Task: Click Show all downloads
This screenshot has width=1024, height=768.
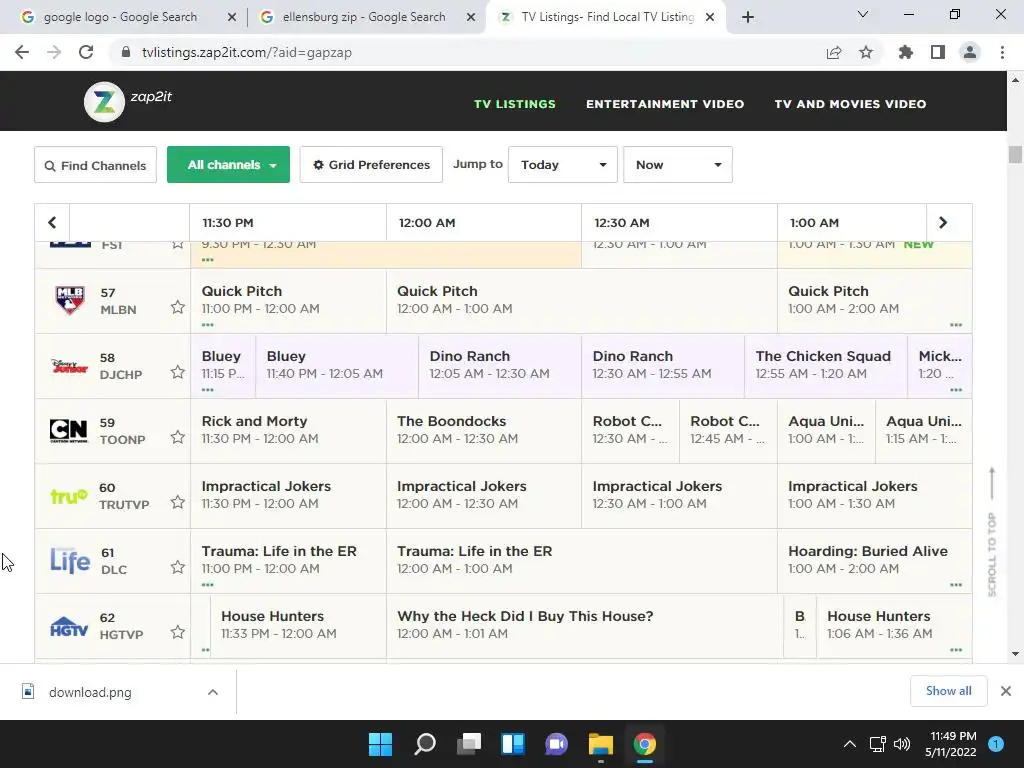Action: pos(948,691)
